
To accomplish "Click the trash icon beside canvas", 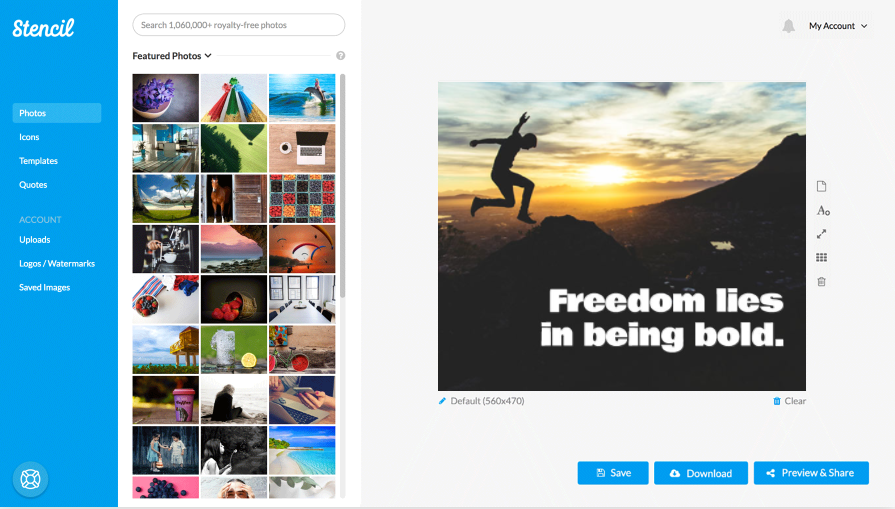I will point(821,281).
